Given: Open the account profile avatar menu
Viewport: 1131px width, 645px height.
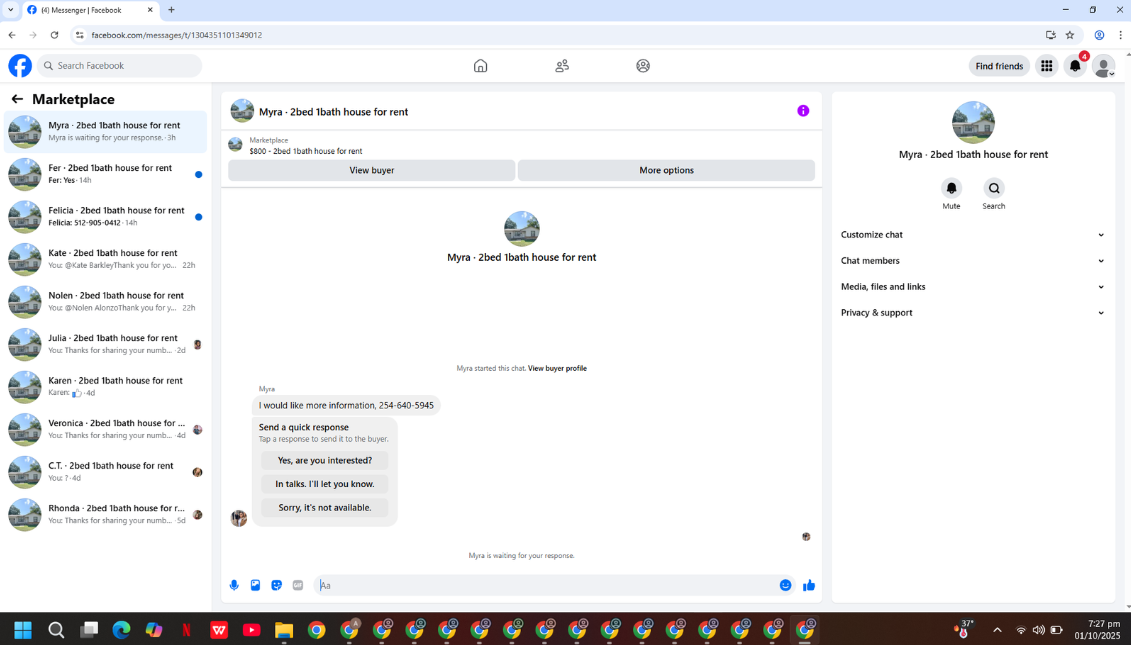Looking at the screenshot, I should pos(1104,66).
